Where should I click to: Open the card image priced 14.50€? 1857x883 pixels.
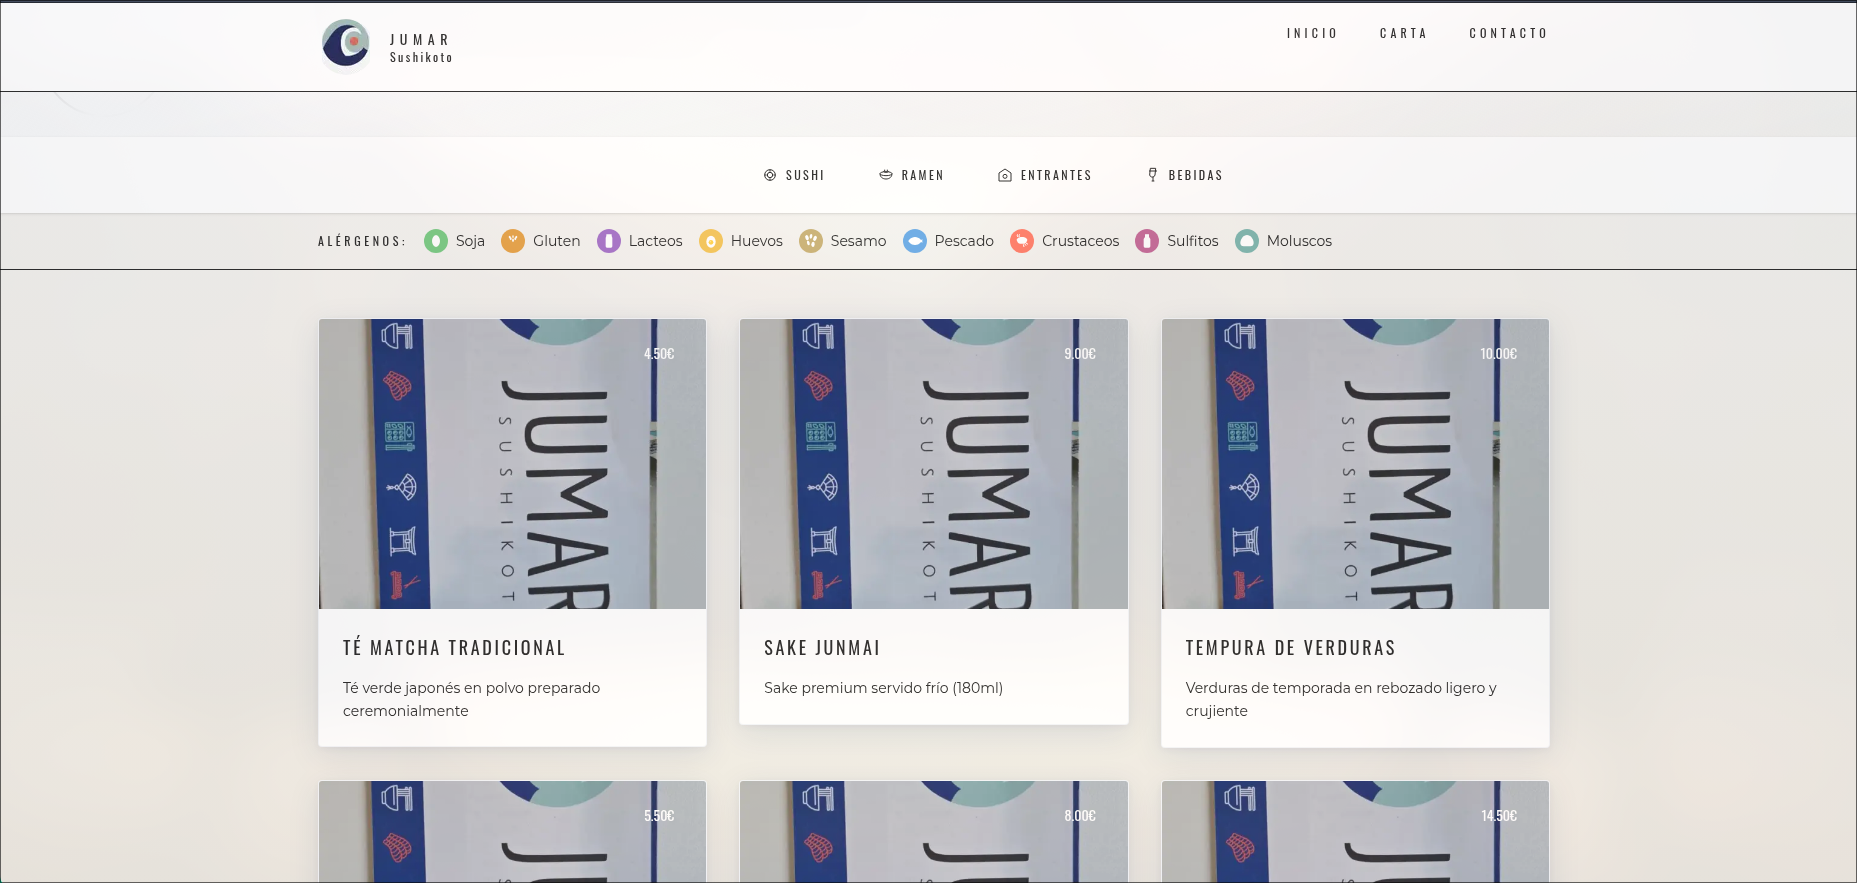click(x=1355, y=832)
